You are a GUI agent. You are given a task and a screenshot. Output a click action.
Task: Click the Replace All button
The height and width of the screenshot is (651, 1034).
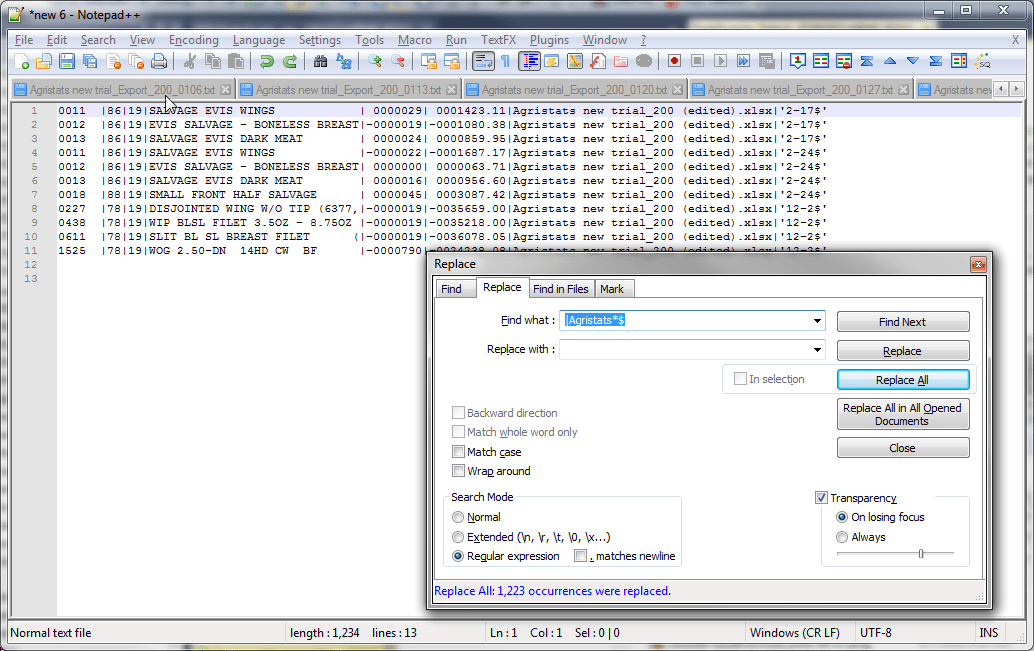click(x=902, y=379)
